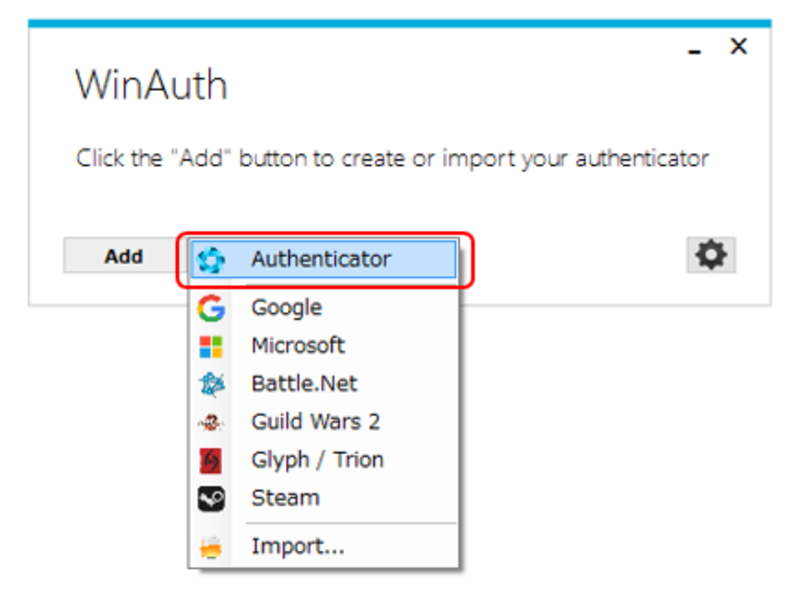Viewport: 800px width, 600px height.
Task: Click the 'Click the "Add" button' instruction text
Action: pos(392,158)
